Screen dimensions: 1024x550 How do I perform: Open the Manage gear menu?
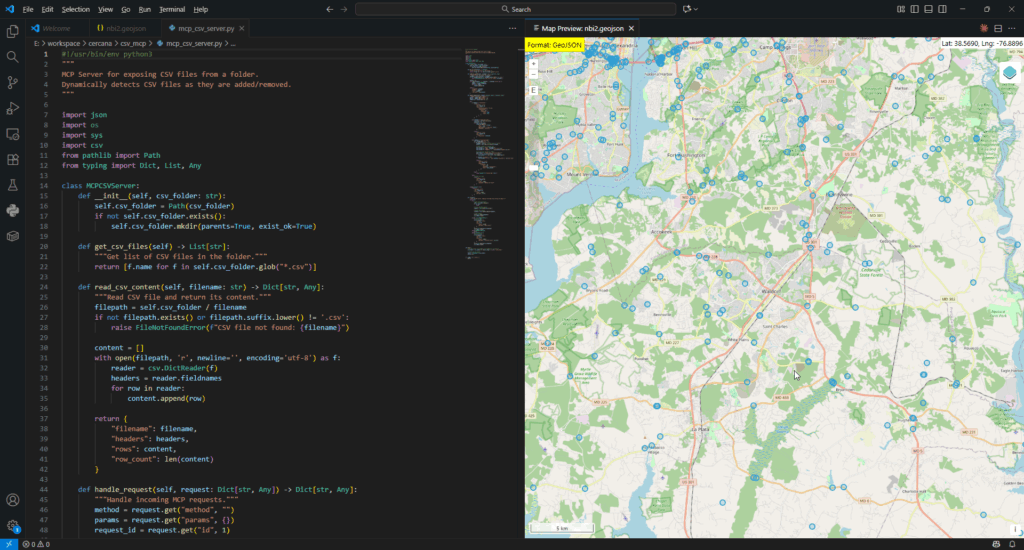(12, 526)
